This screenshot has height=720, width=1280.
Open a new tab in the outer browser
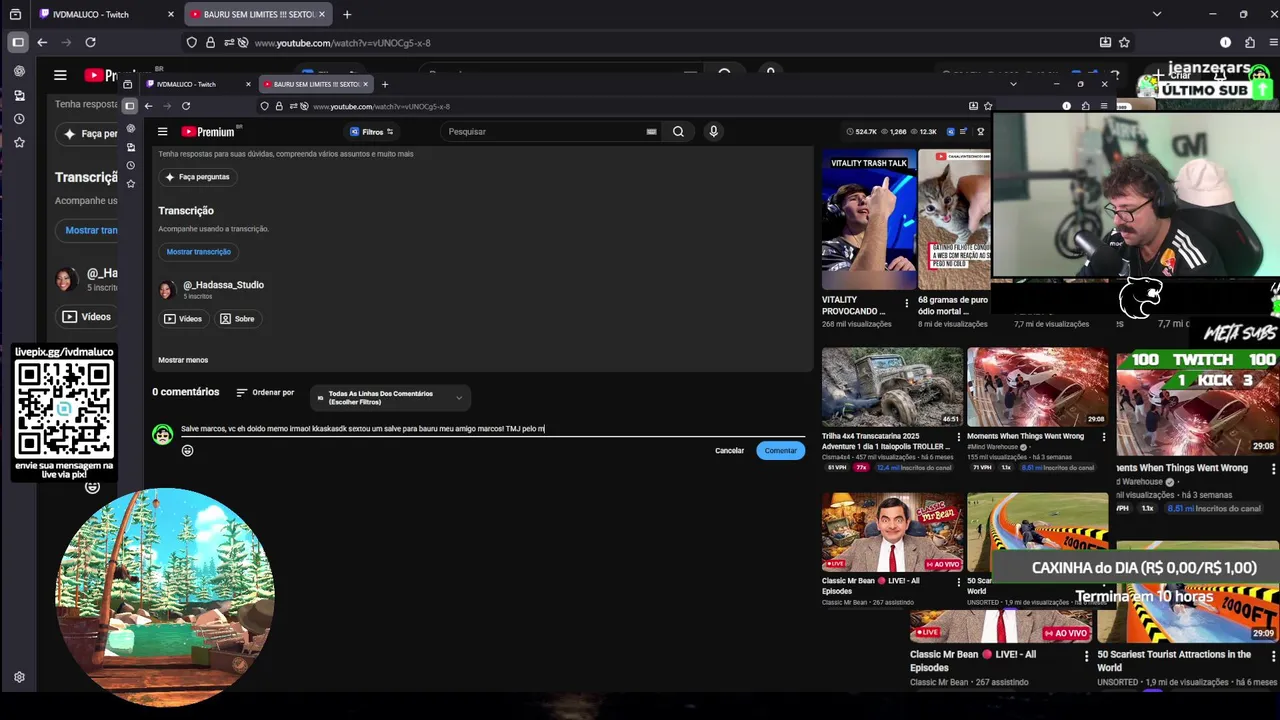347,14
